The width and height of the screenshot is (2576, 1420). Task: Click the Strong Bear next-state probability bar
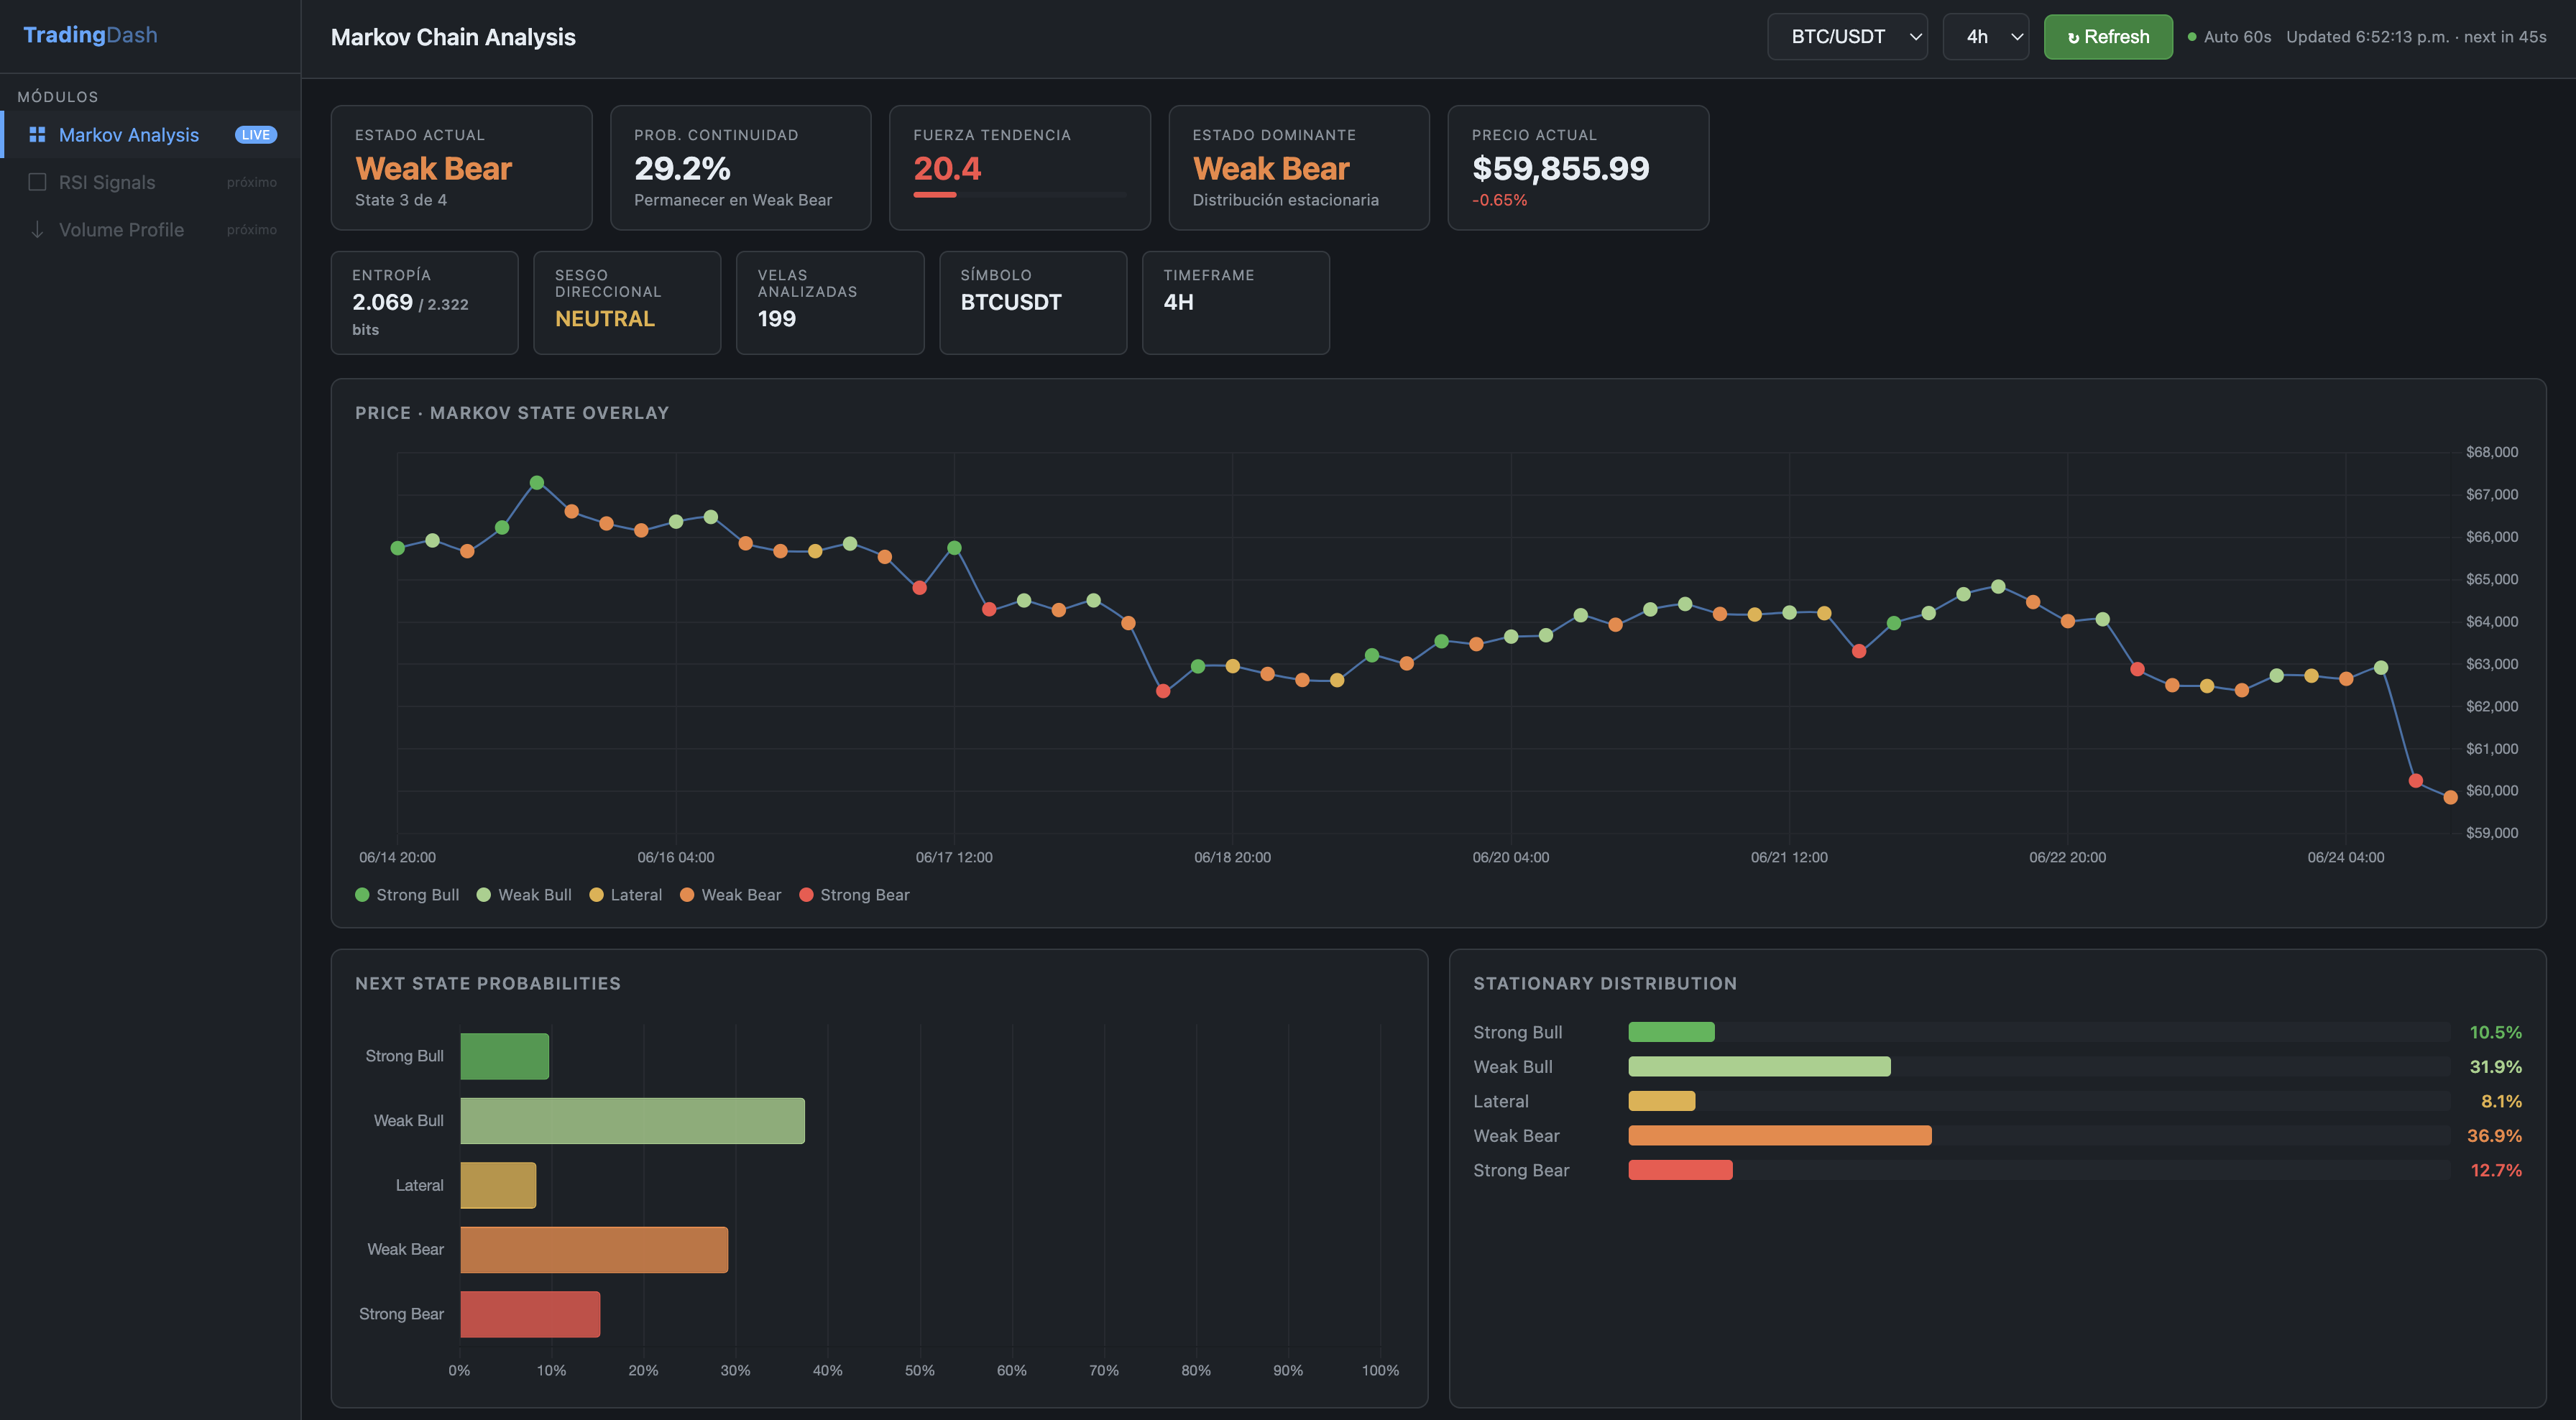pos(530,1314)
